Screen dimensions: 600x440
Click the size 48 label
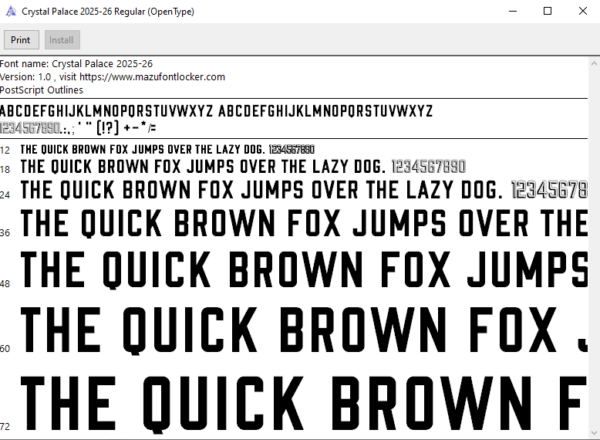5,284
